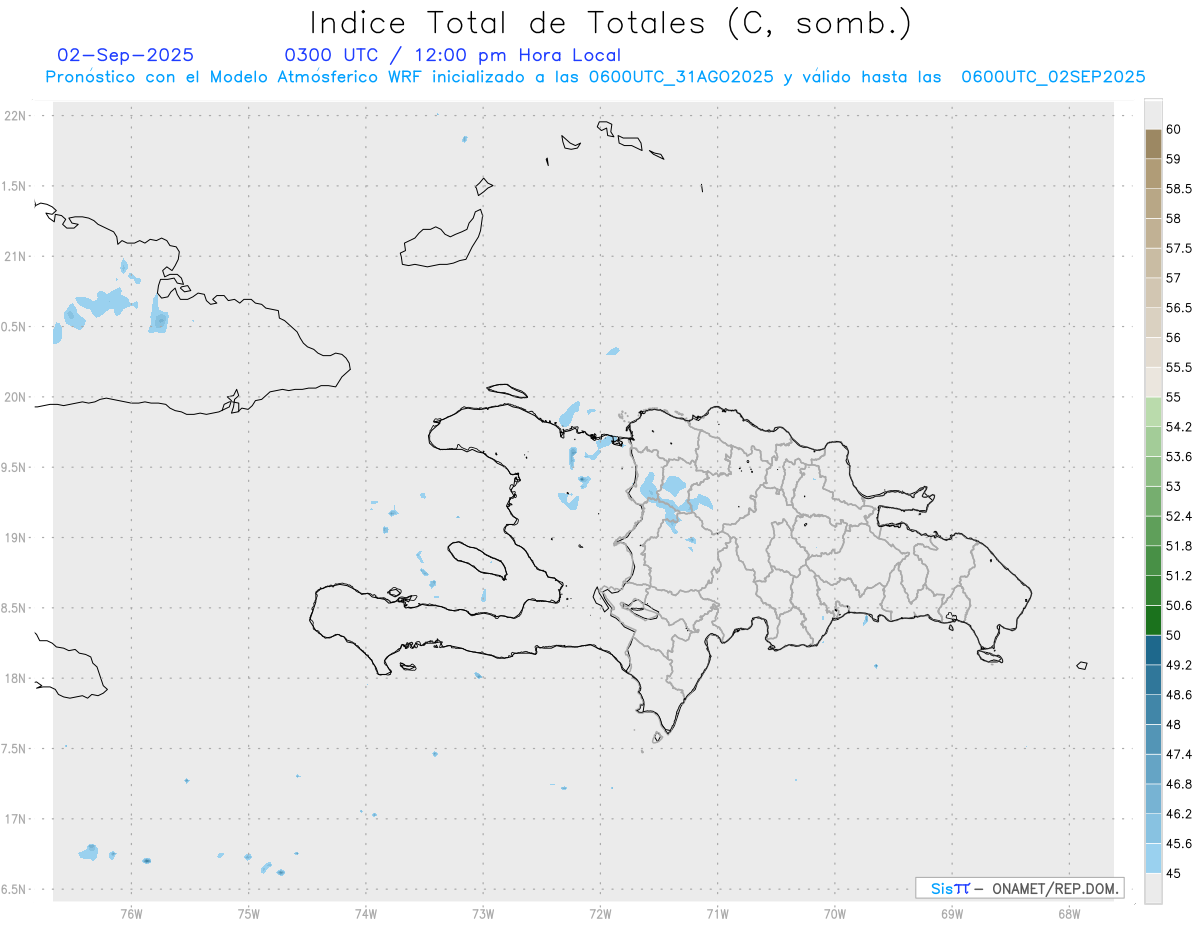Click the colorbar value "46.2"
This screenshot has width=1200, height=927.
tap(1179, 813)
